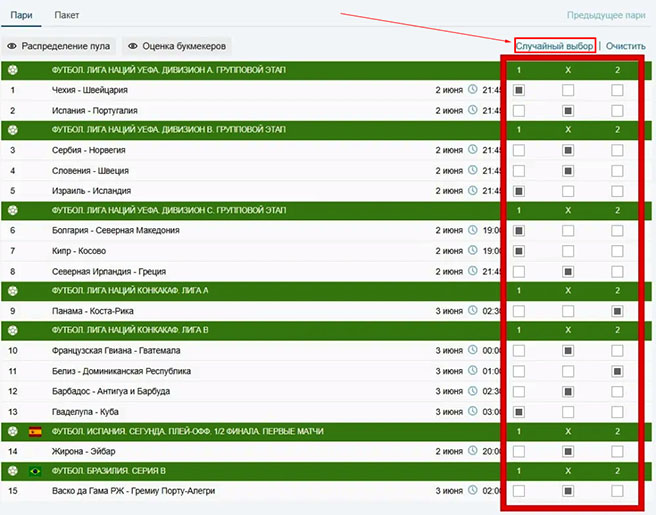656x515 pixels.
Task: Click the clock icon for Жирона - Эйбар
Action: click(x=472, y=451)
